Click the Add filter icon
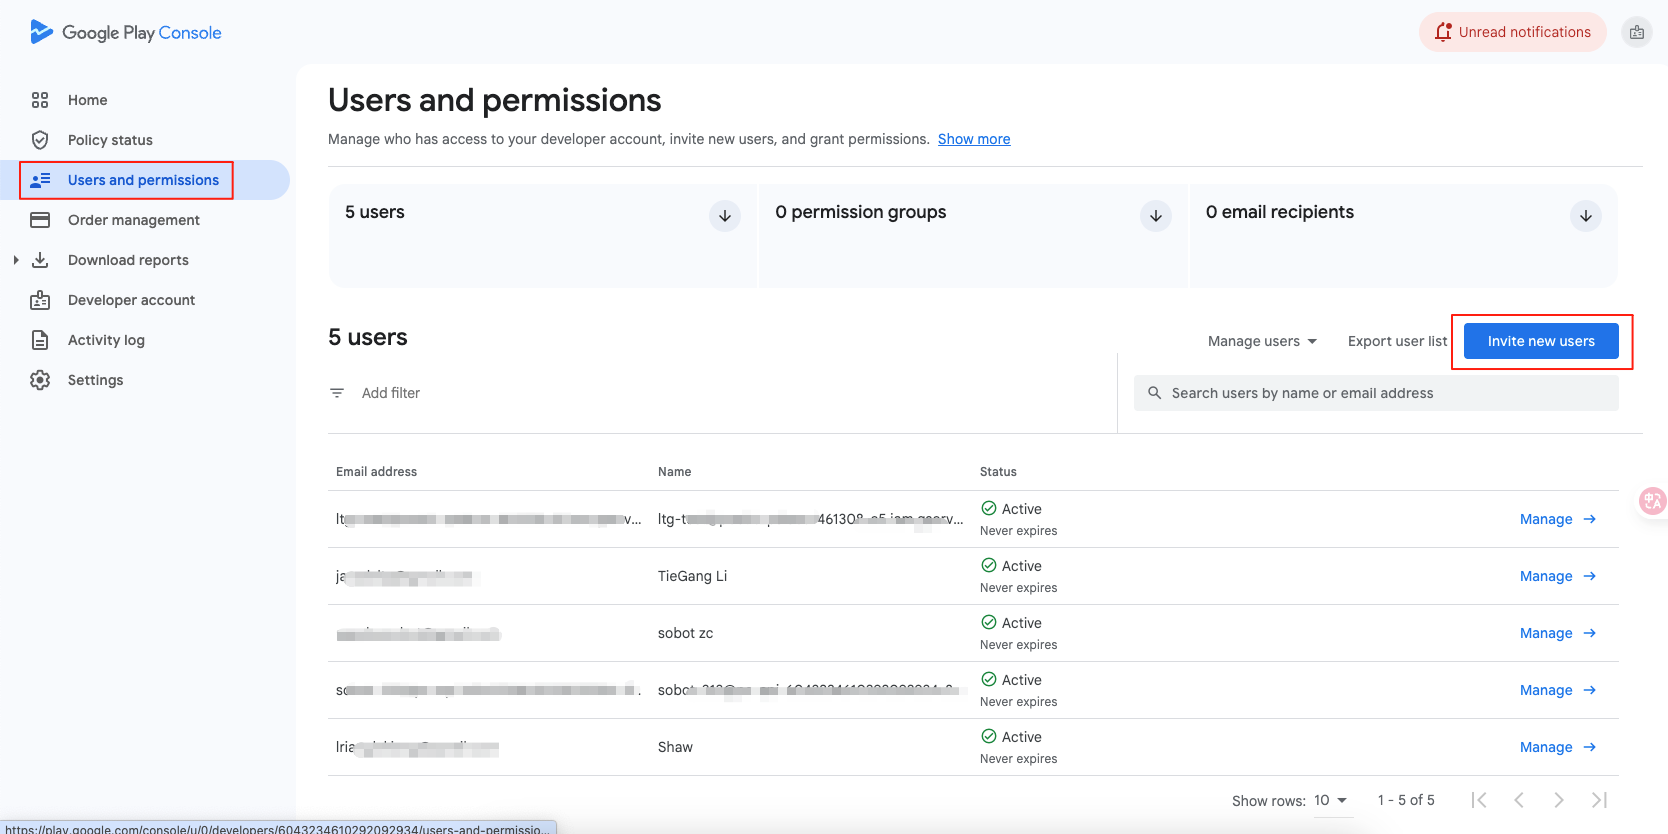Screen dimensions: 1668x834 pos(337,393)
